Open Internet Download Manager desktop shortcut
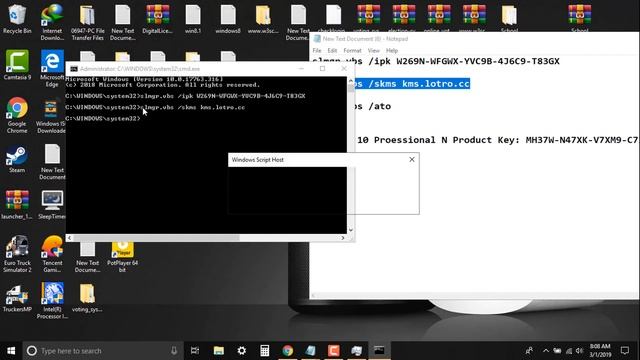The width and height of the screenshot is (640, 360). [x=52, y=22]
